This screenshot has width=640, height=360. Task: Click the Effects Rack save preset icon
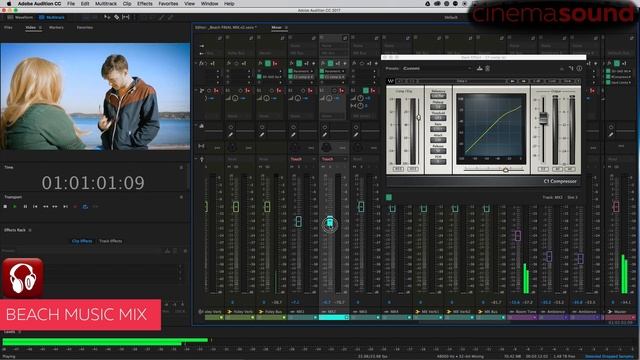point(167,251)
